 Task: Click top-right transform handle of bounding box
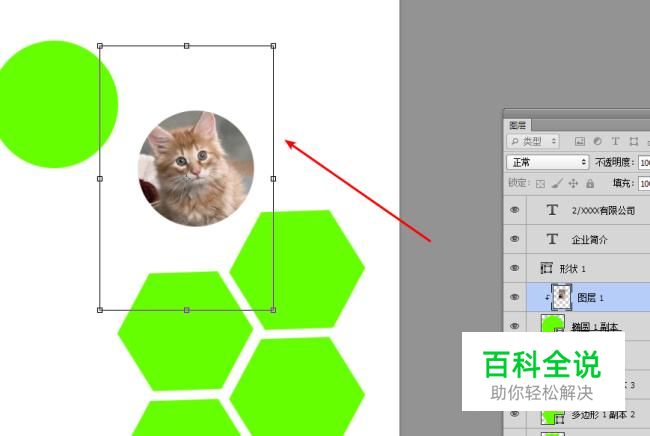[x=273, y=46]
